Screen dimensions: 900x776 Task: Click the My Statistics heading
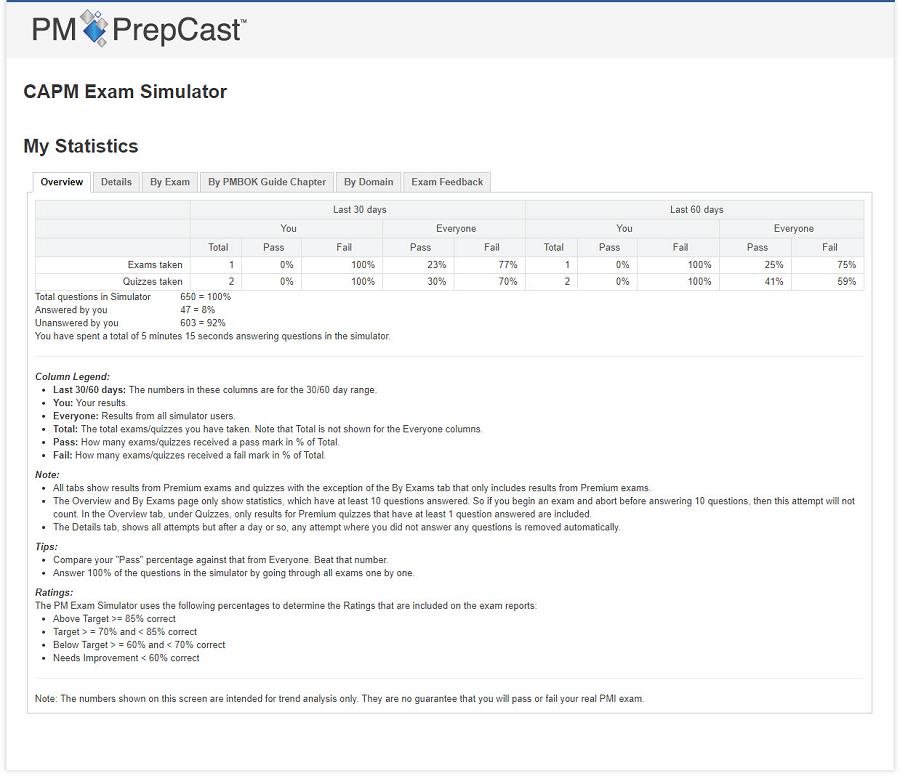[81, 146]
